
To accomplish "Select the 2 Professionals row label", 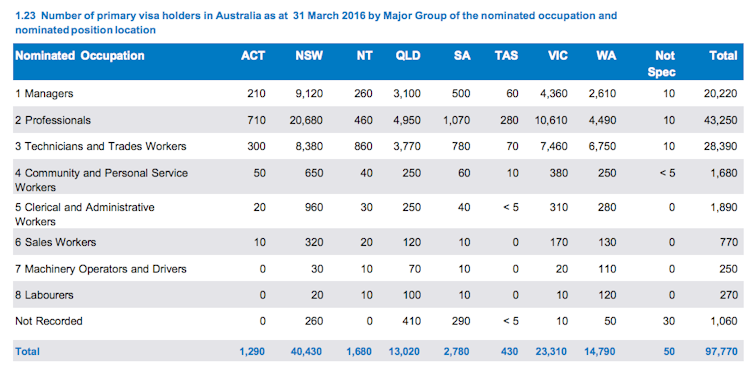I will point(52,120).
